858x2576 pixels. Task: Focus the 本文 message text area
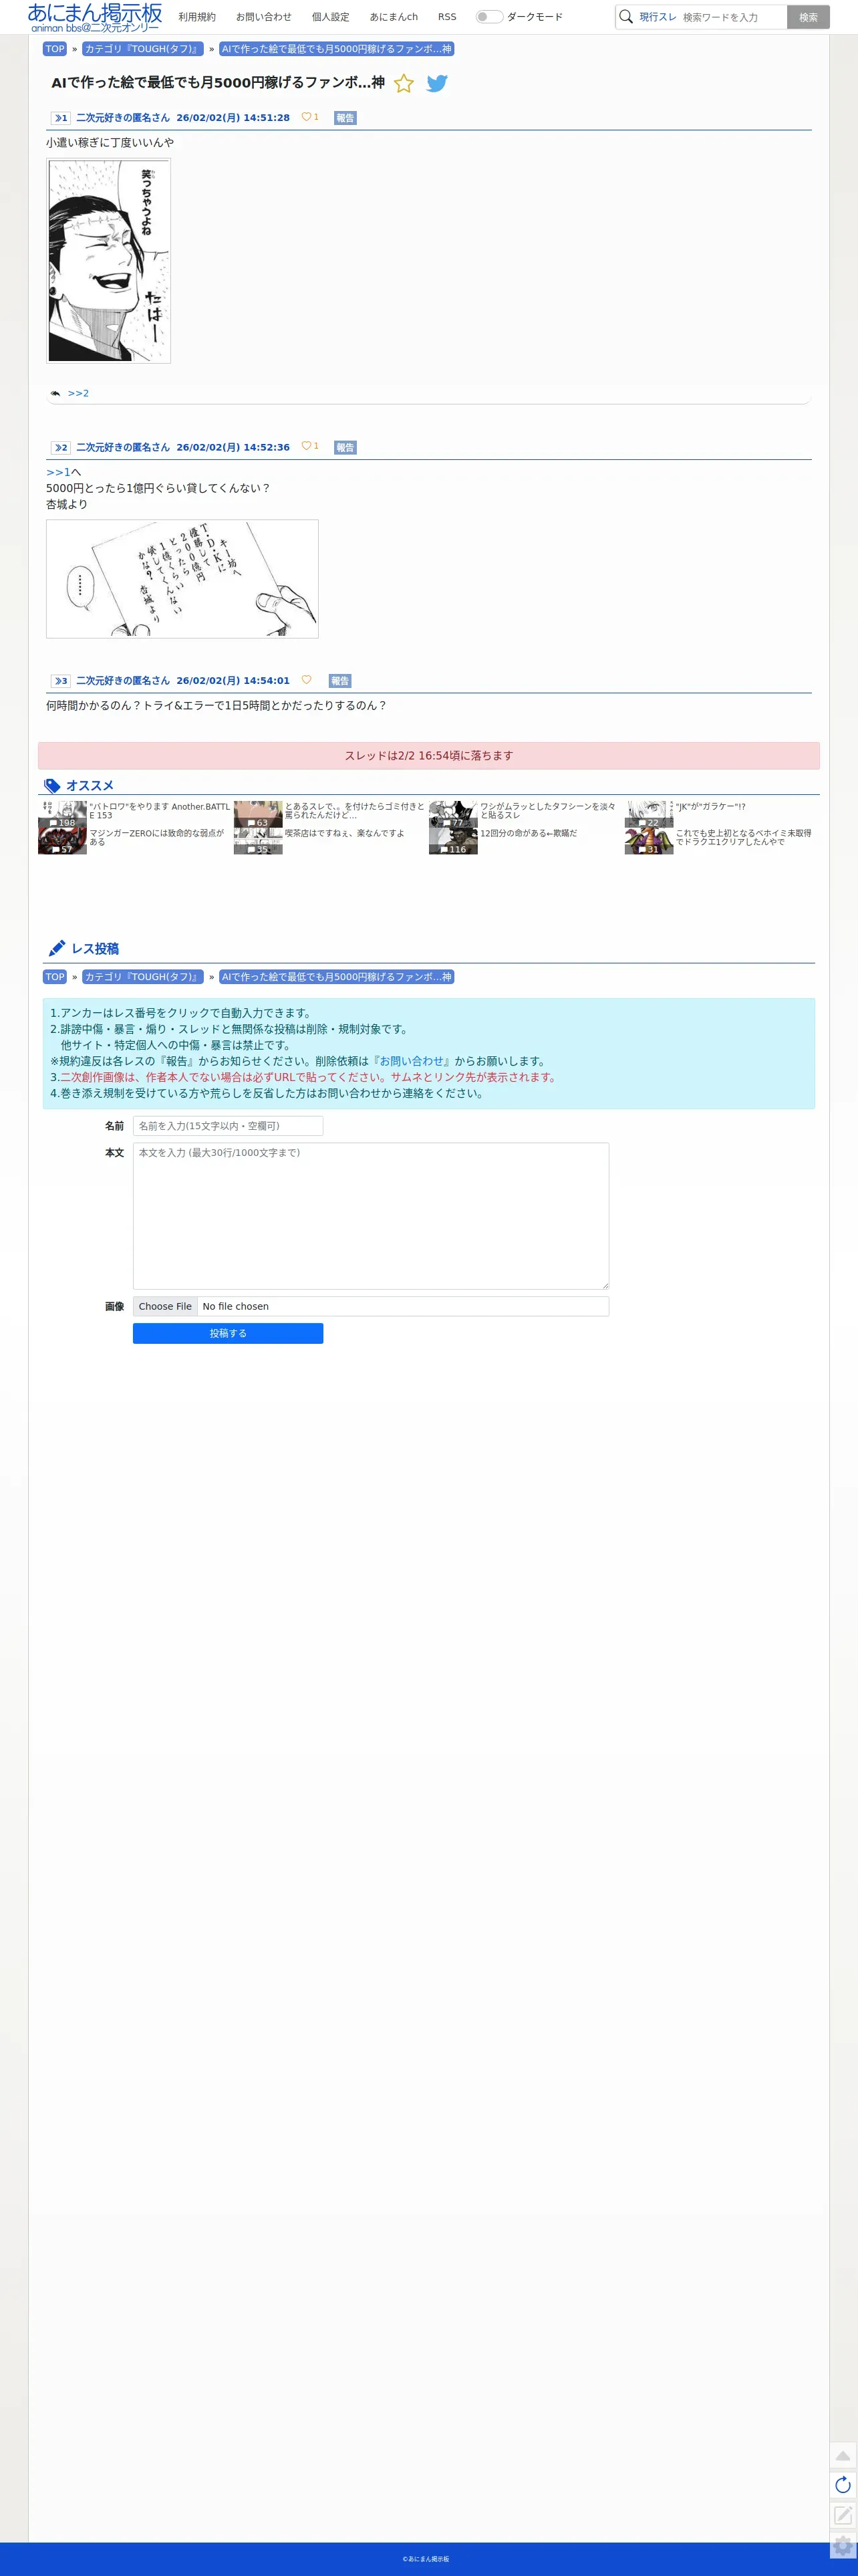pyautogui.click(x=371, y=1216)
